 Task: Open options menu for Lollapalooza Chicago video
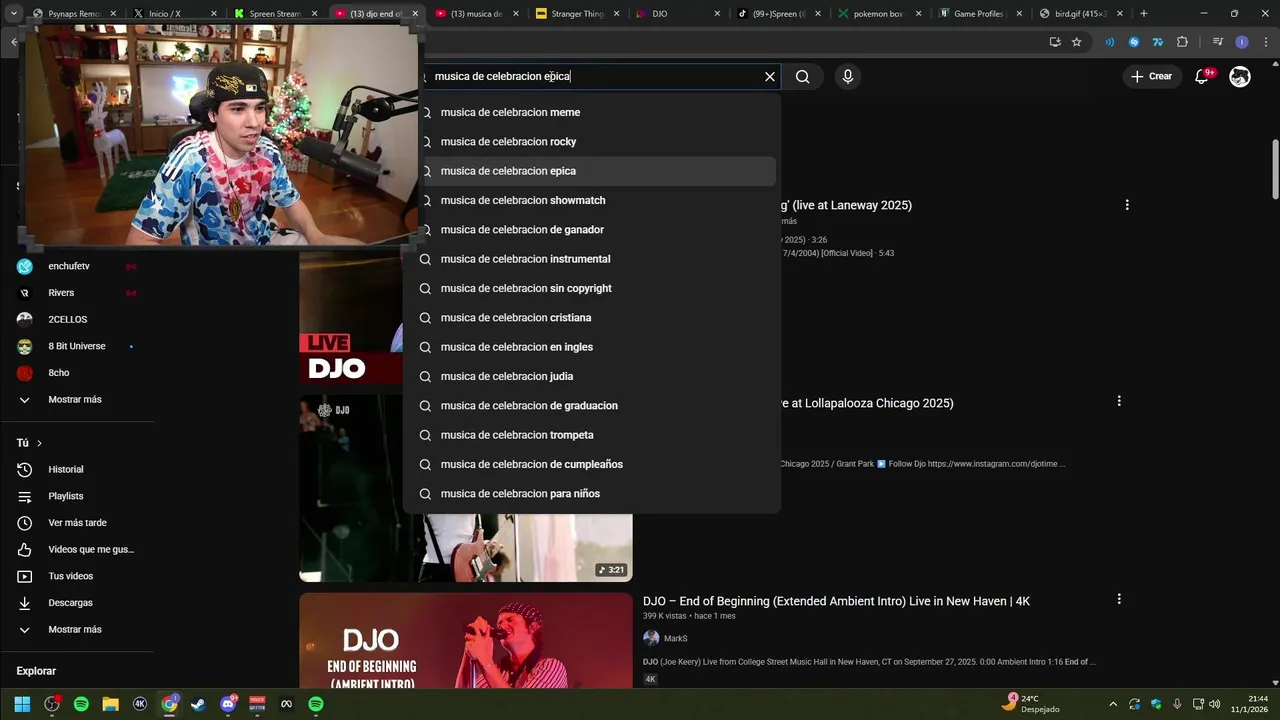(1119, 401)
